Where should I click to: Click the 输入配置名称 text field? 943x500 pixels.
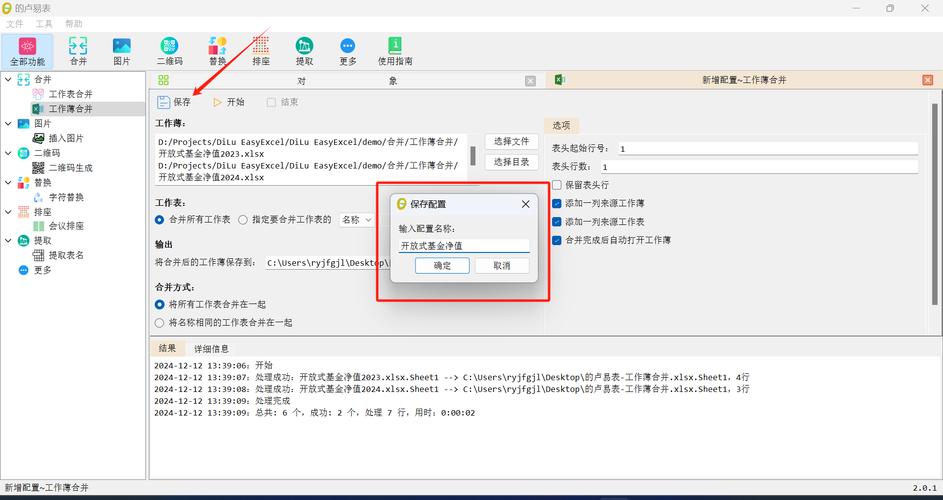click(x=464, y=245)
